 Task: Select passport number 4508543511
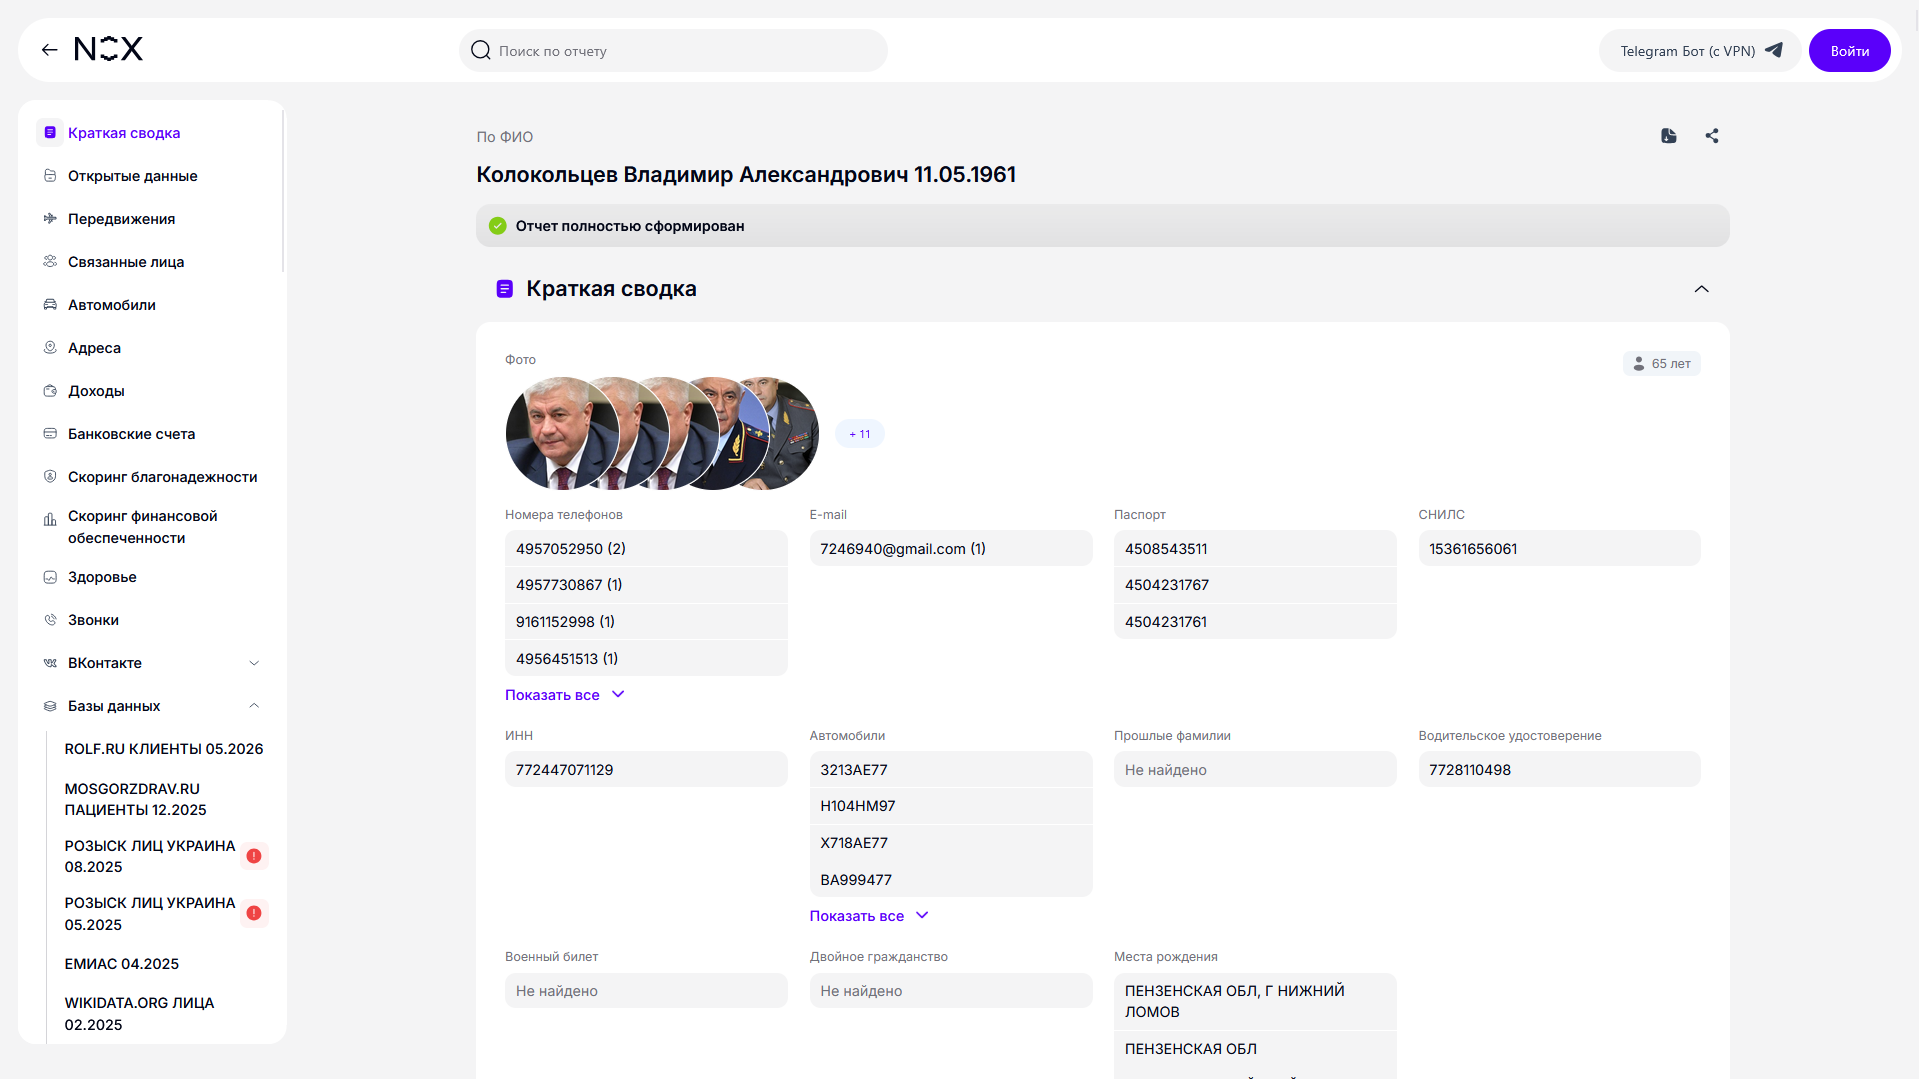1255,549
